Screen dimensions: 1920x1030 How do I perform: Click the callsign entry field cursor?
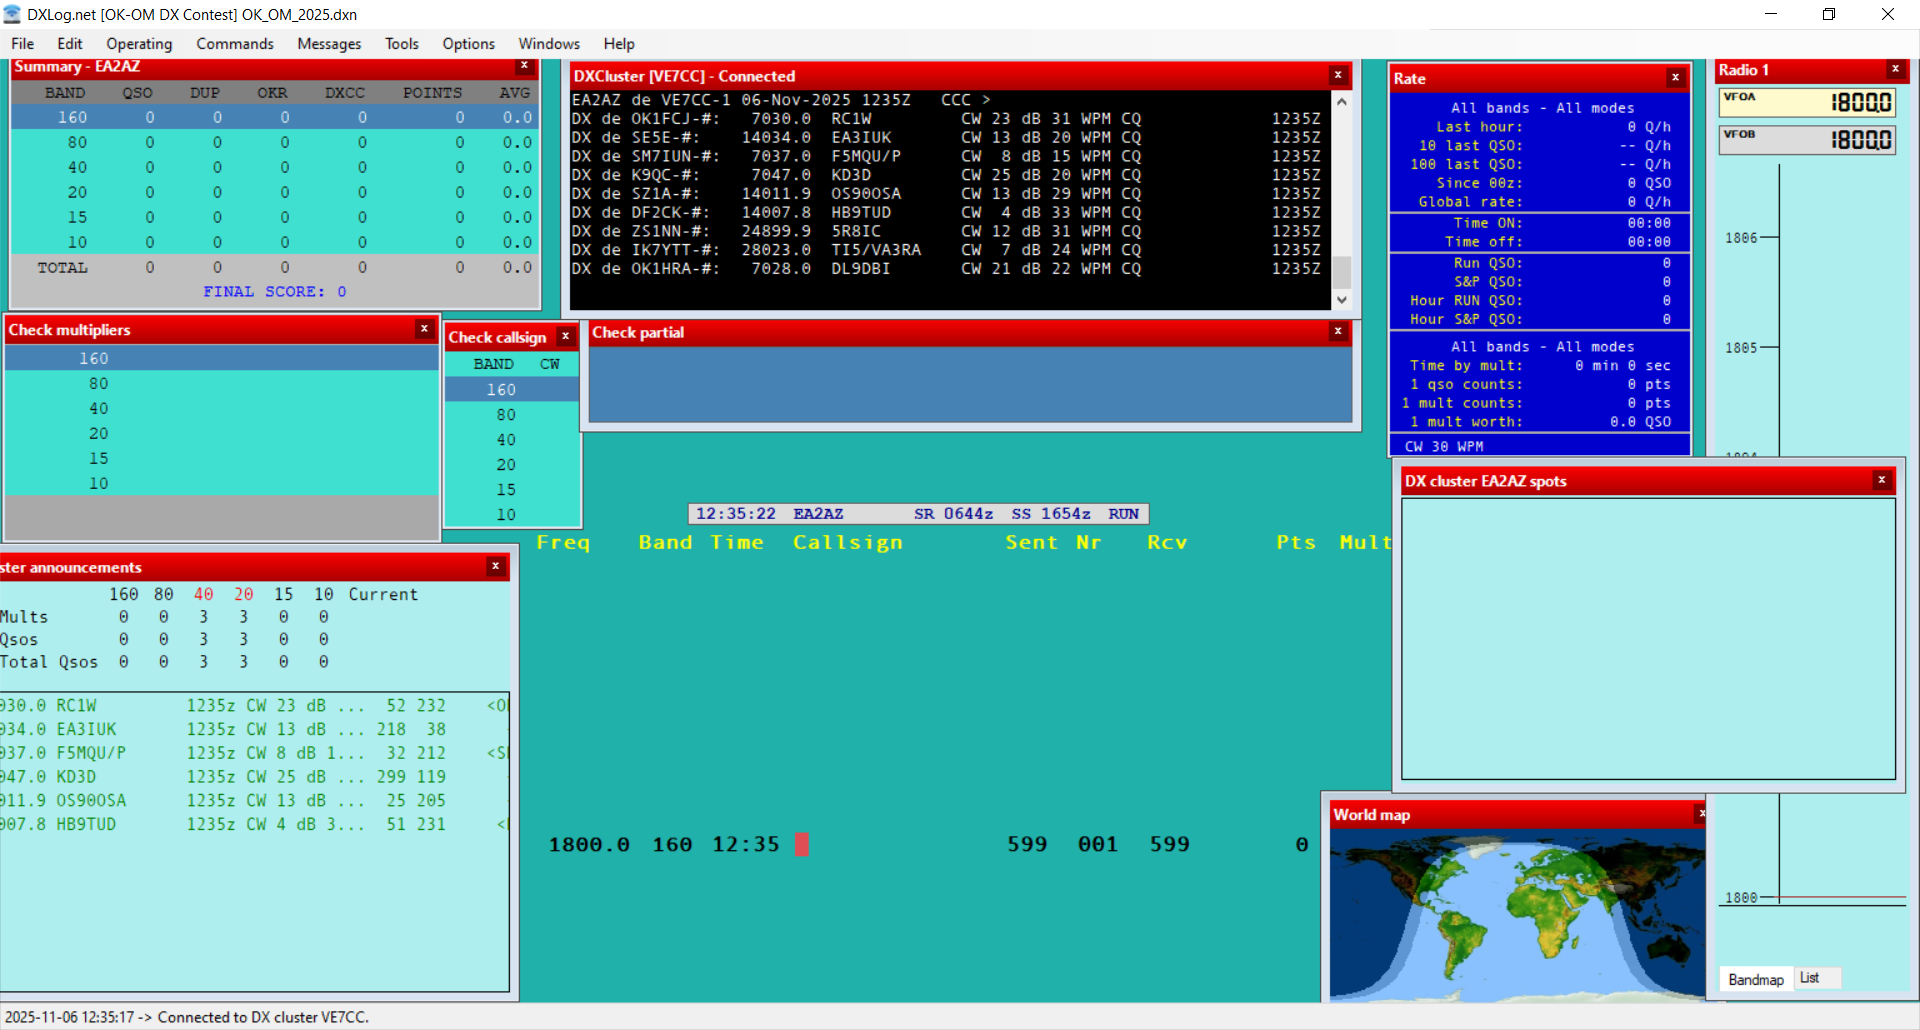pos(802,845)
